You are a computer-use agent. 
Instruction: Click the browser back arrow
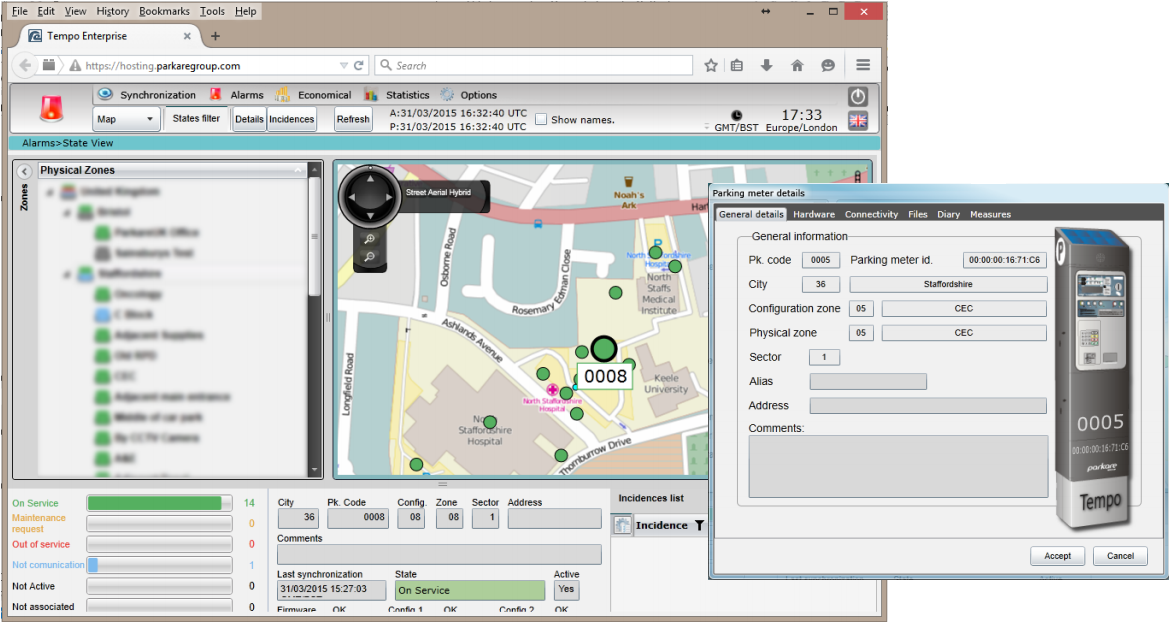pyautogui.click(x=25, y=66)
